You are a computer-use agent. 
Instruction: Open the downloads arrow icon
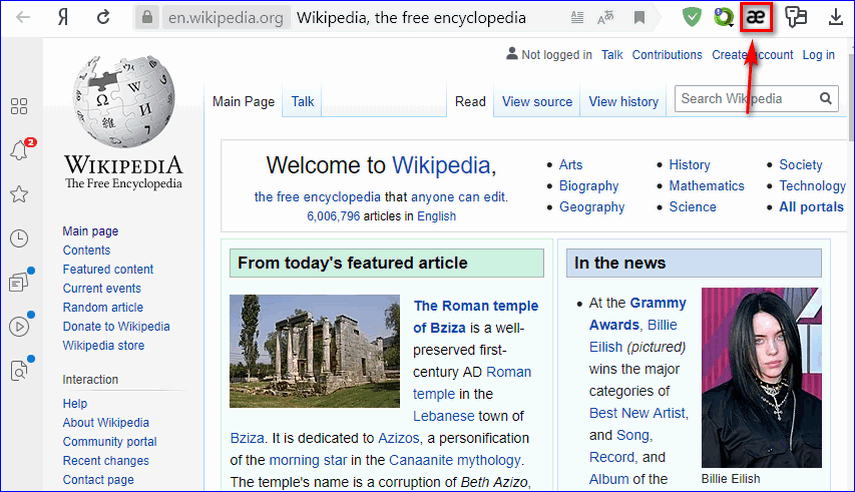coord(835,17)
